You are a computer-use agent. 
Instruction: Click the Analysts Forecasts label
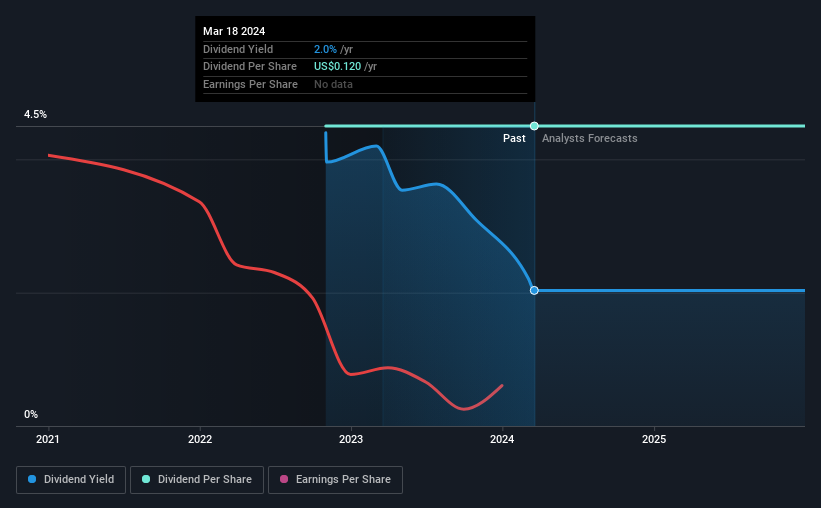pyautogui.click(x=590, y=138)
